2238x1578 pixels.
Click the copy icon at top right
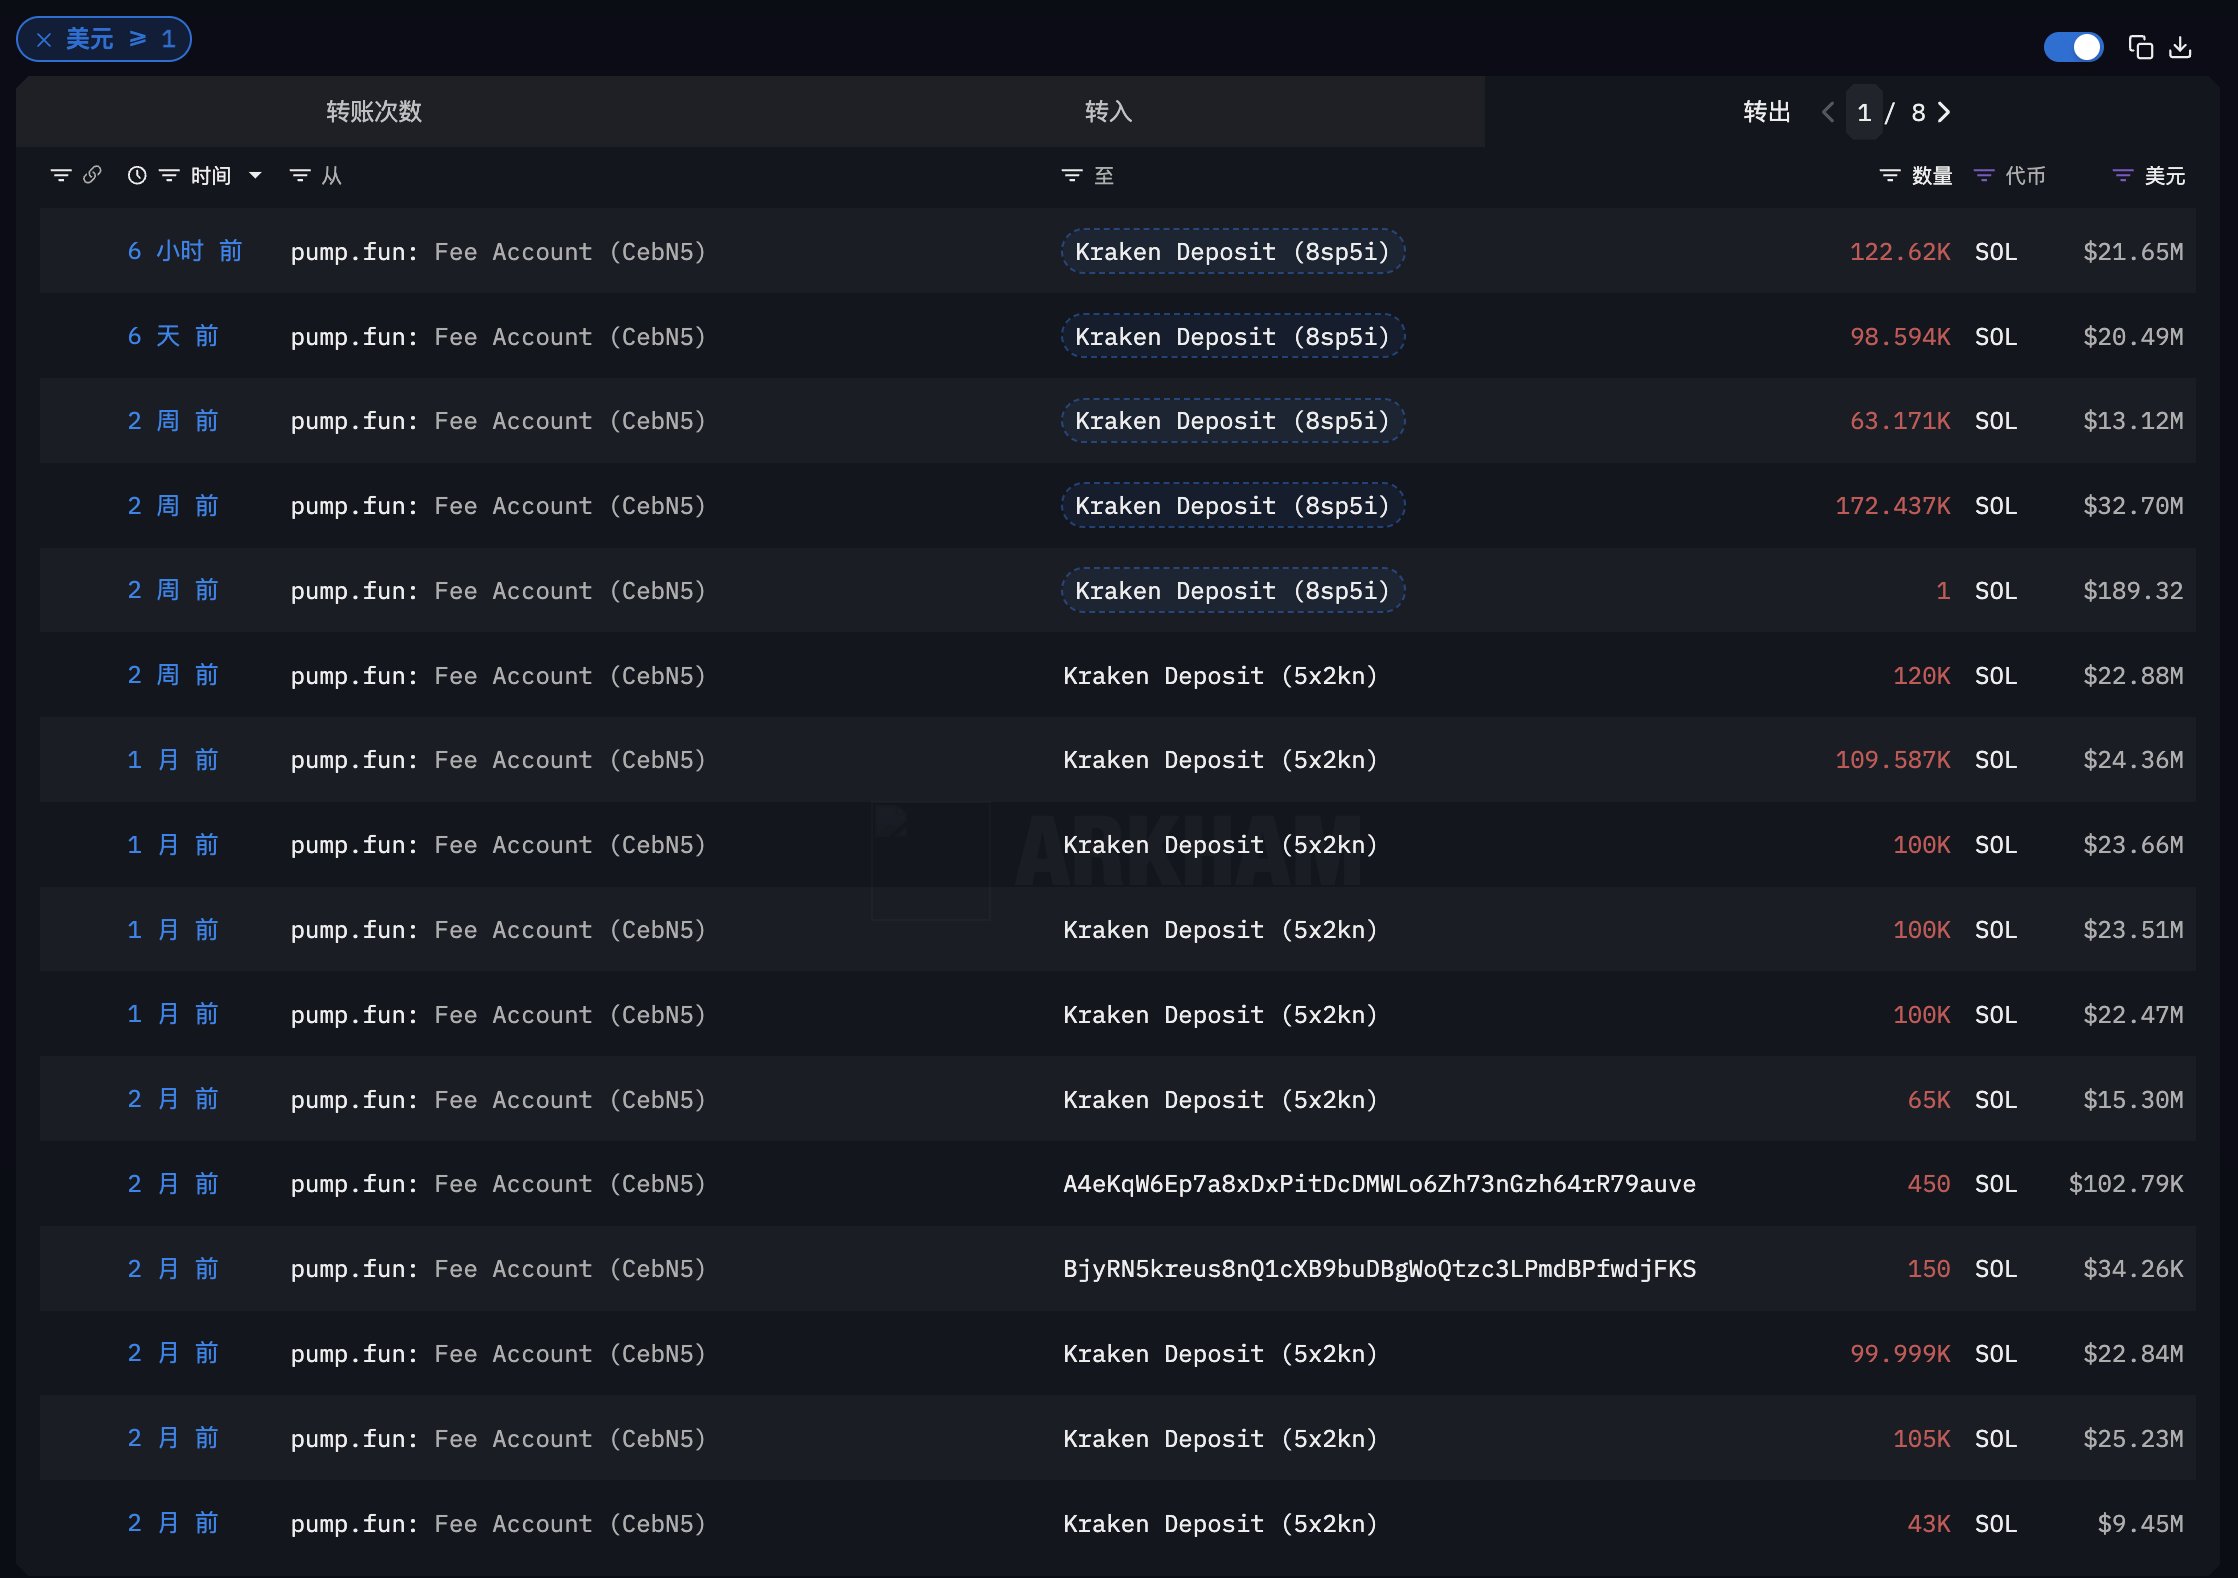tap(2140, 47)
